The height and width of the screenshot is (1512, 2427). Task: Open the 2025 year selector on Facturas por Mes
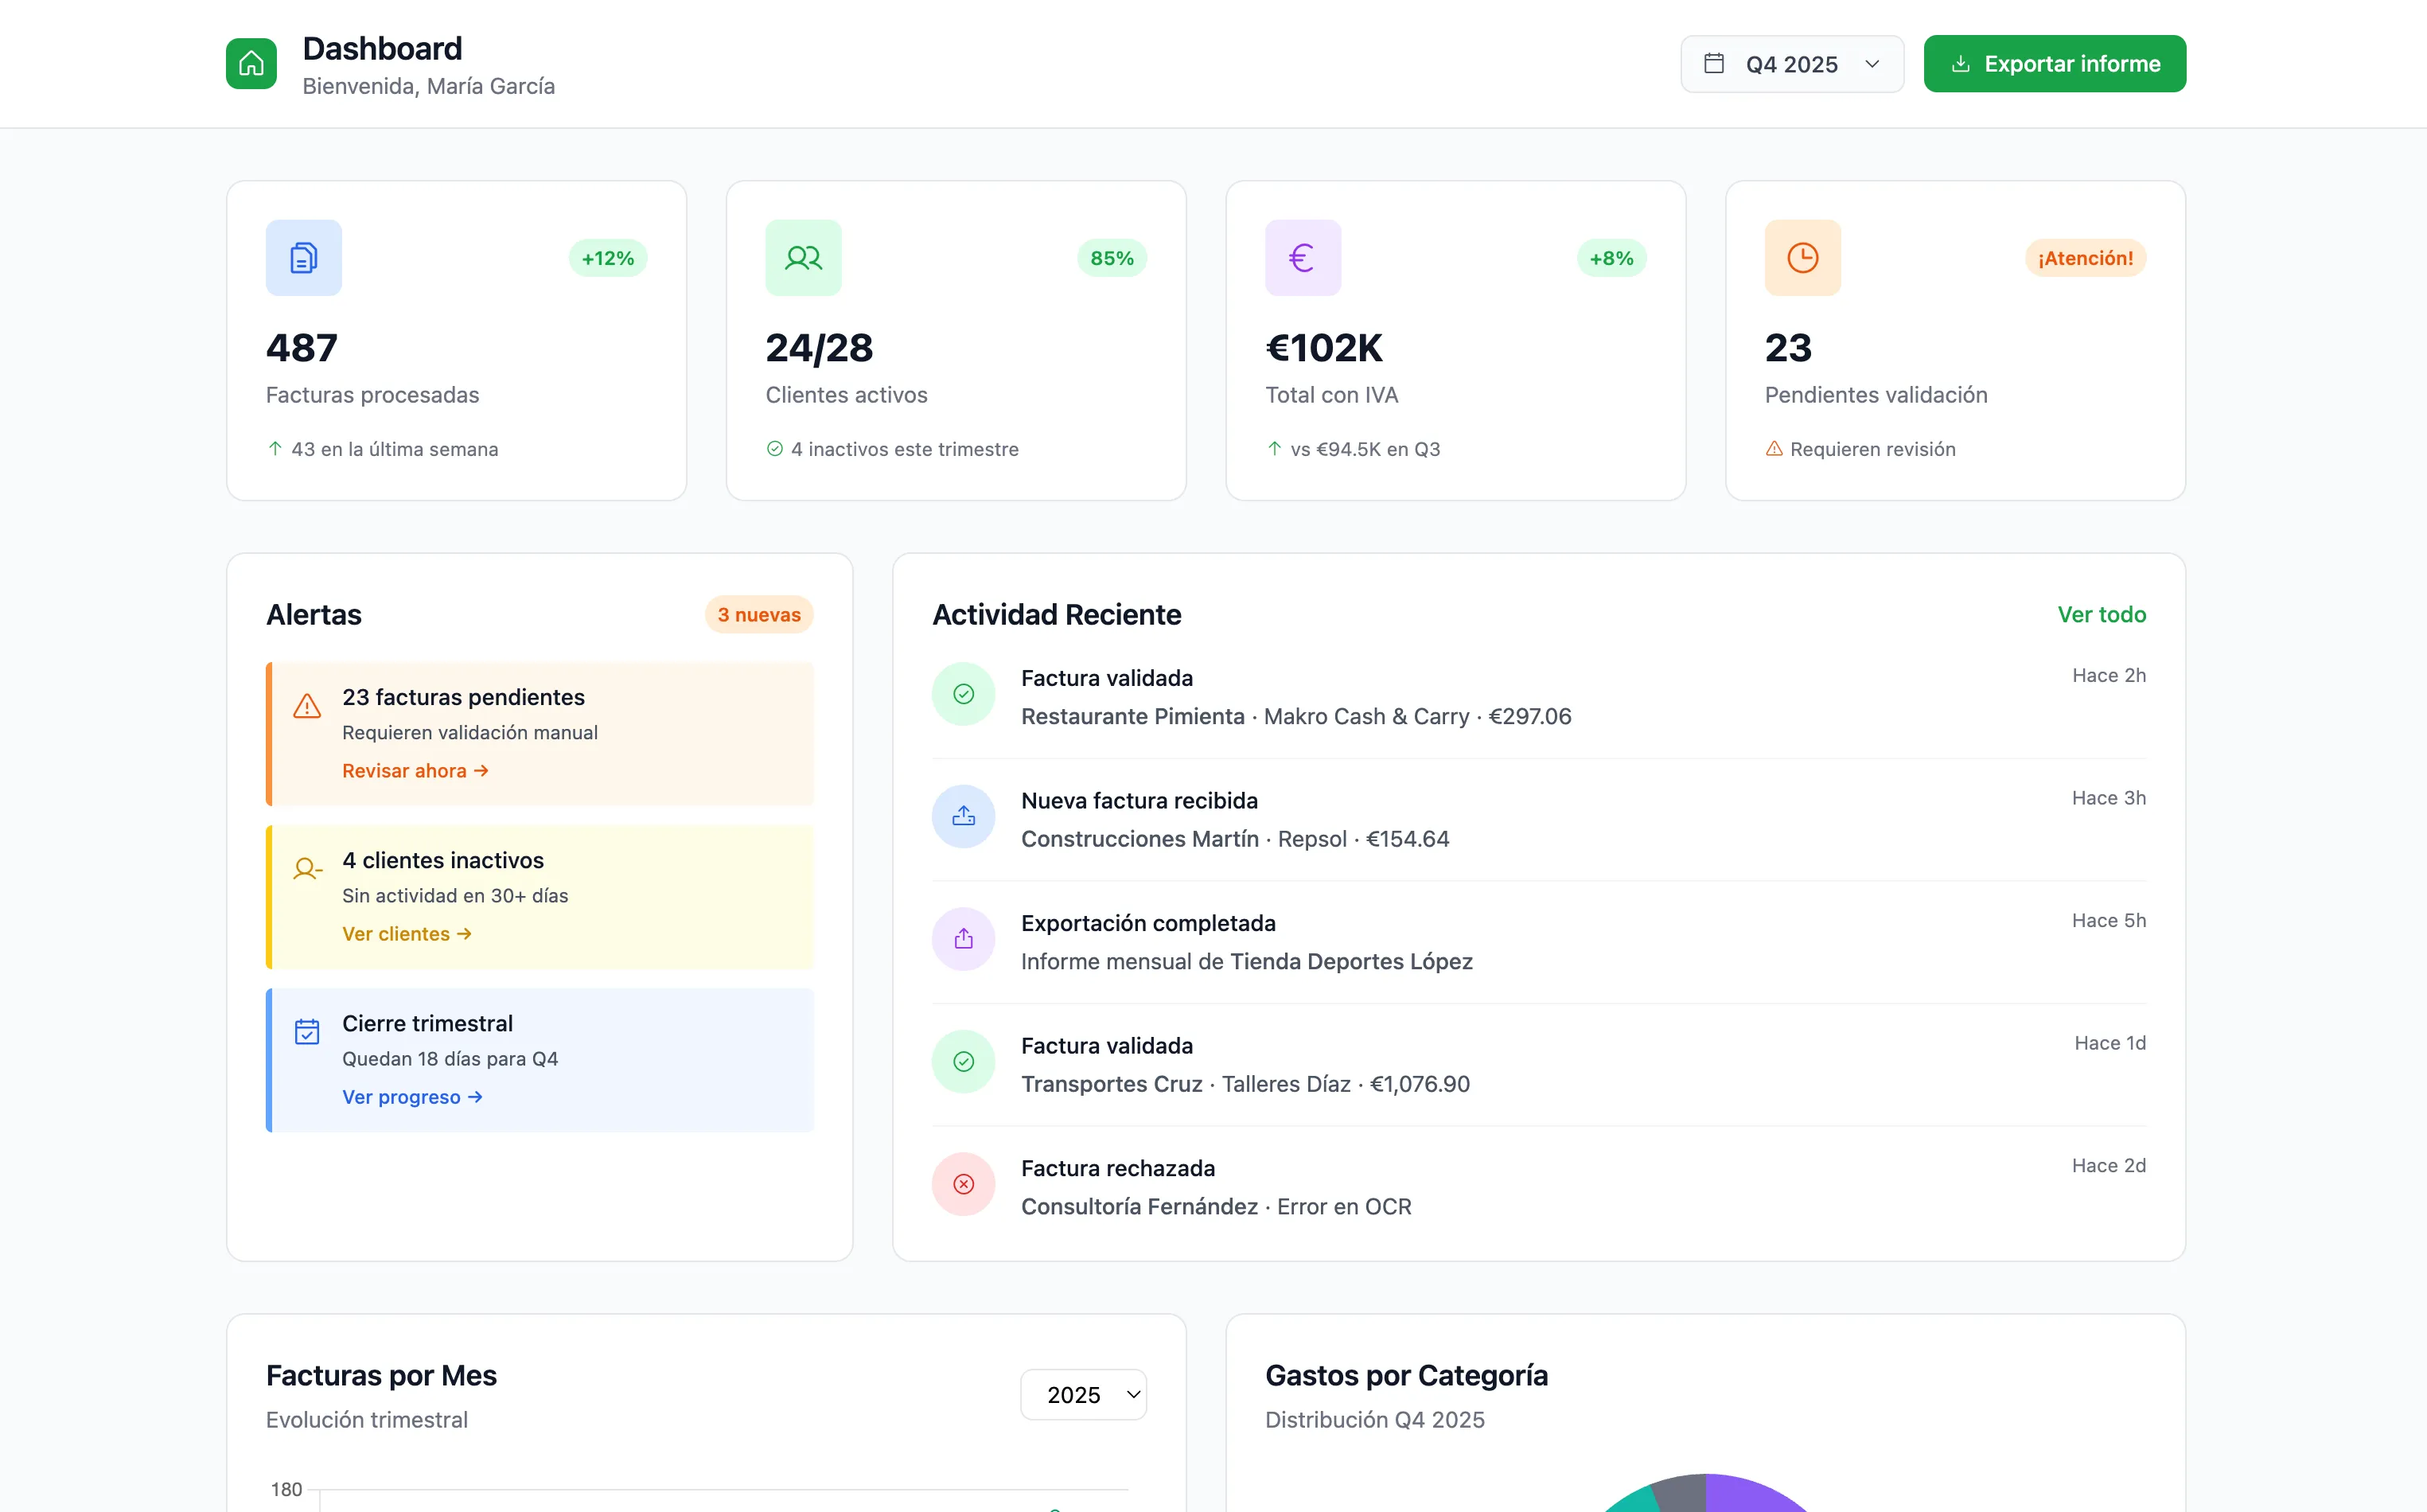pos(1083,1394)
